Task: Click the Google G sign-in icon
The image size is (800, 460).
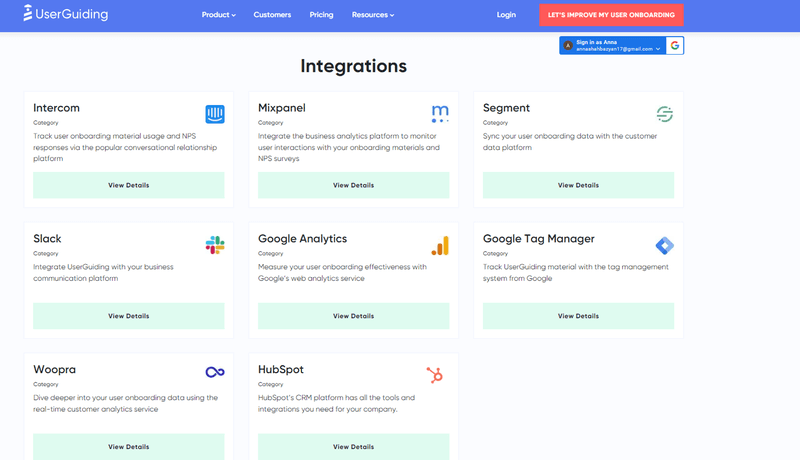Action: [x=674, y=45]
